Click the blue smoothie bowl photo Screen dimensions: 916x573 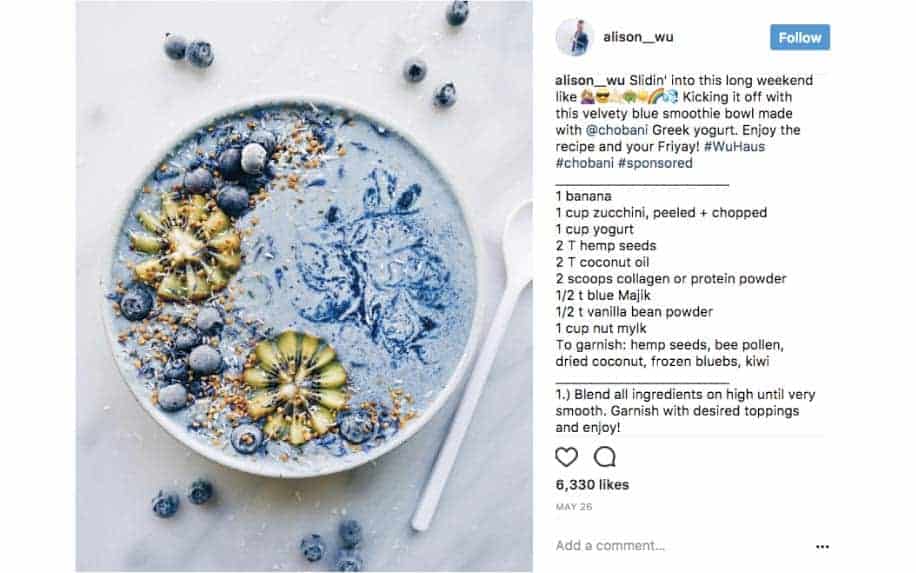point(304,286)
